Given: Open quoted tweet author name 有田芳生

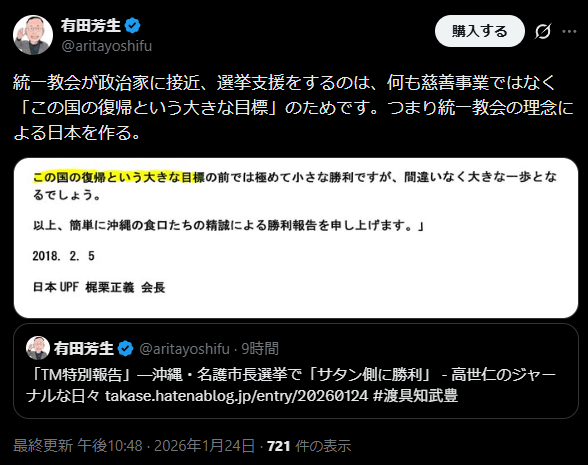Looking at the screenshot, I should (x=84, y=349).
